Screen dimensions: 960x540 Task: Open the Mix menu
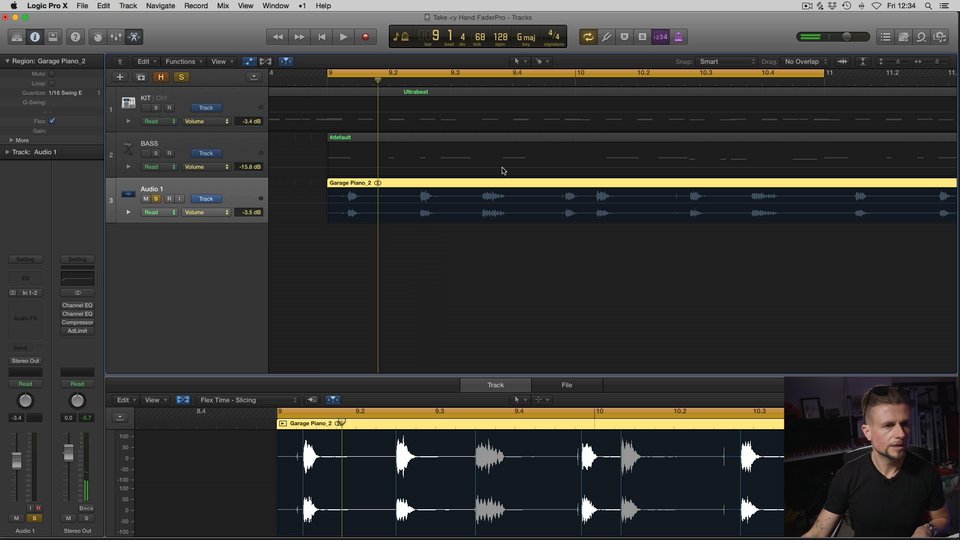coord(223,6)
